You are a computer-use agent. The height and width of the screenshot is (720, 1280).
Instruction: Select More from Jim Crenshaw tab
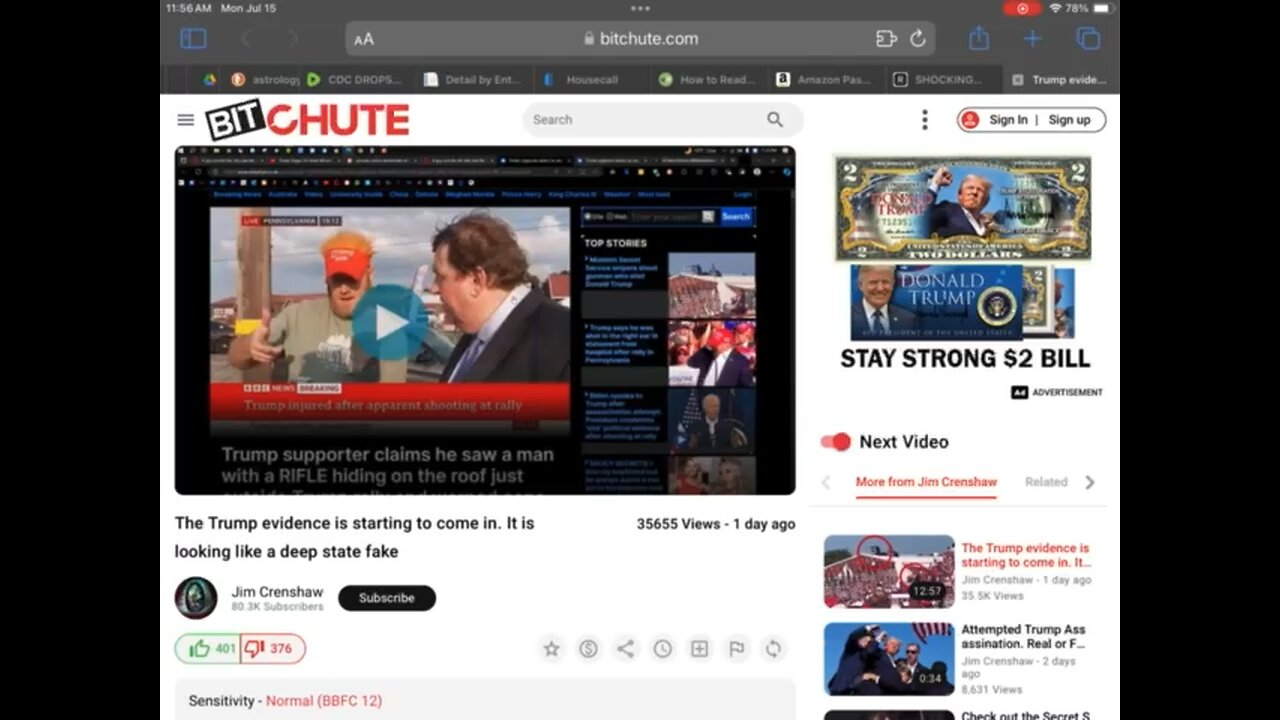pos(926,482)
